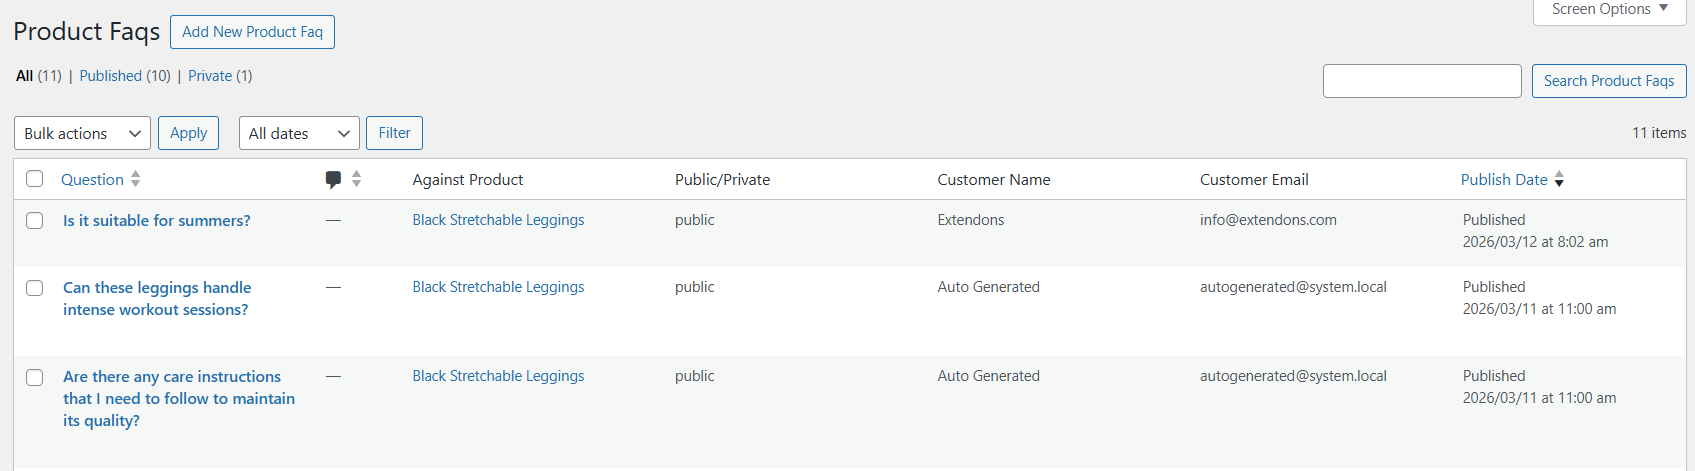Click 'autogenerated@system.local' in care instructions row
The height and width of the screenshot is (471, 1695).
click(1293, 376)
